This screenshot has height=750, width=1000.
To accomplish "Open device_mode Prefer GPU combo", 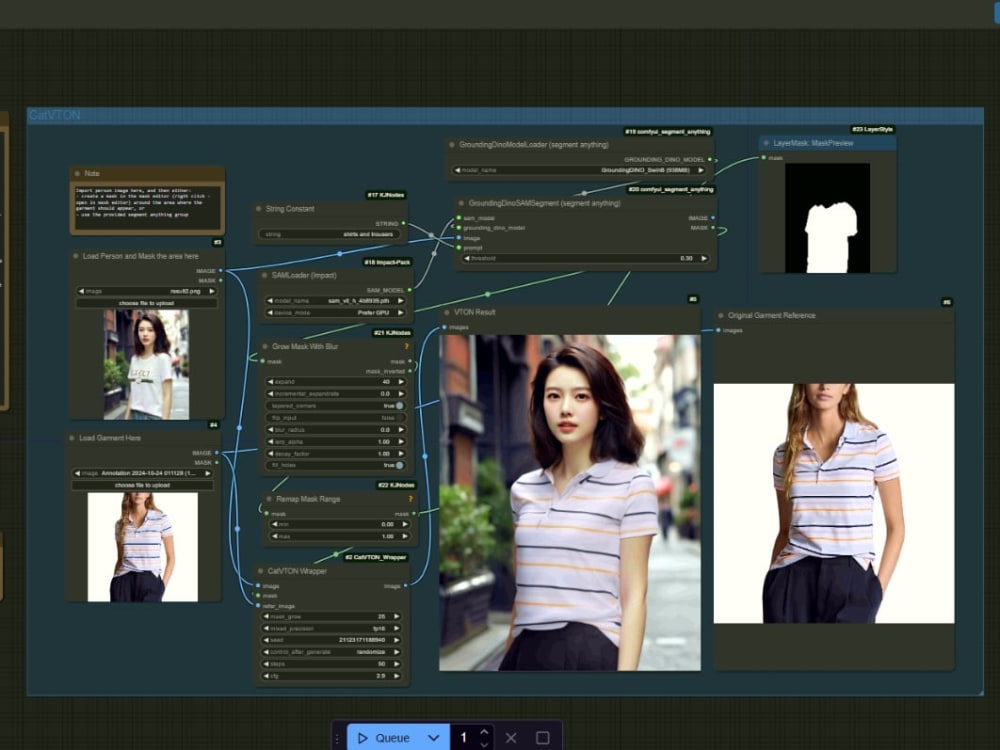I will tap(335, 312).
